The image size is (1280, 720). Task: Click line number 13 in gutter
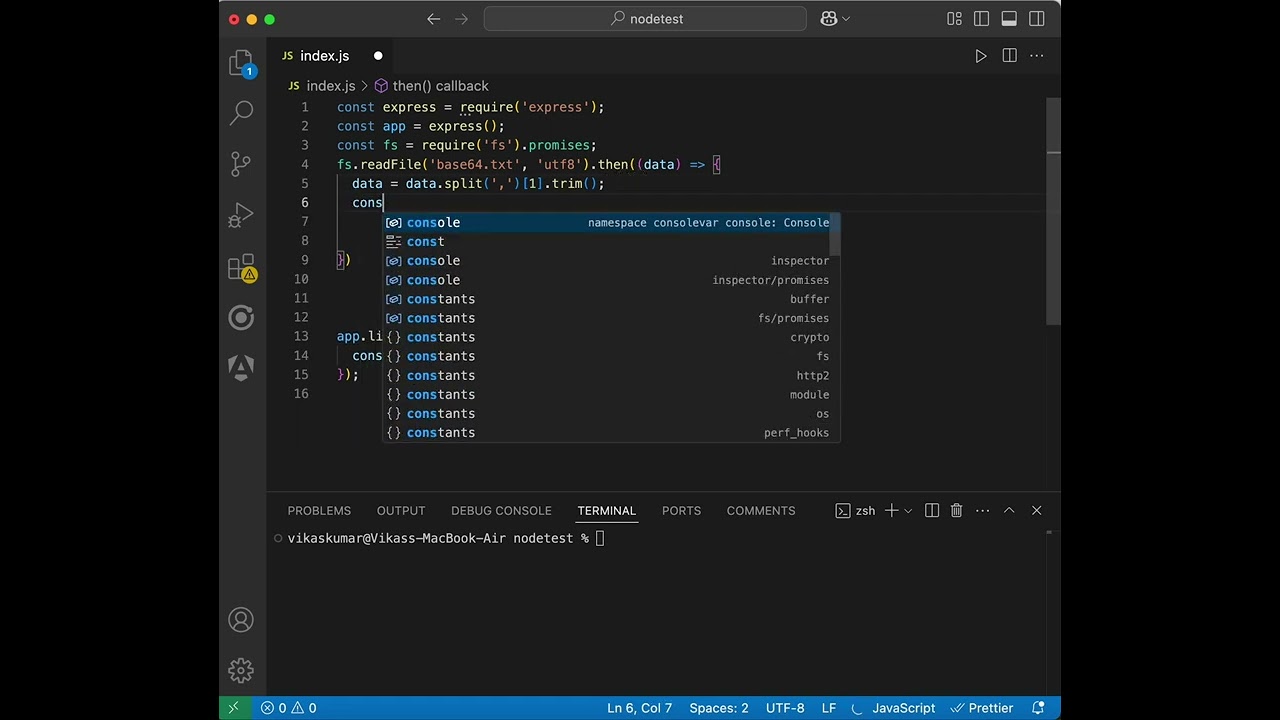click(301, 336)
